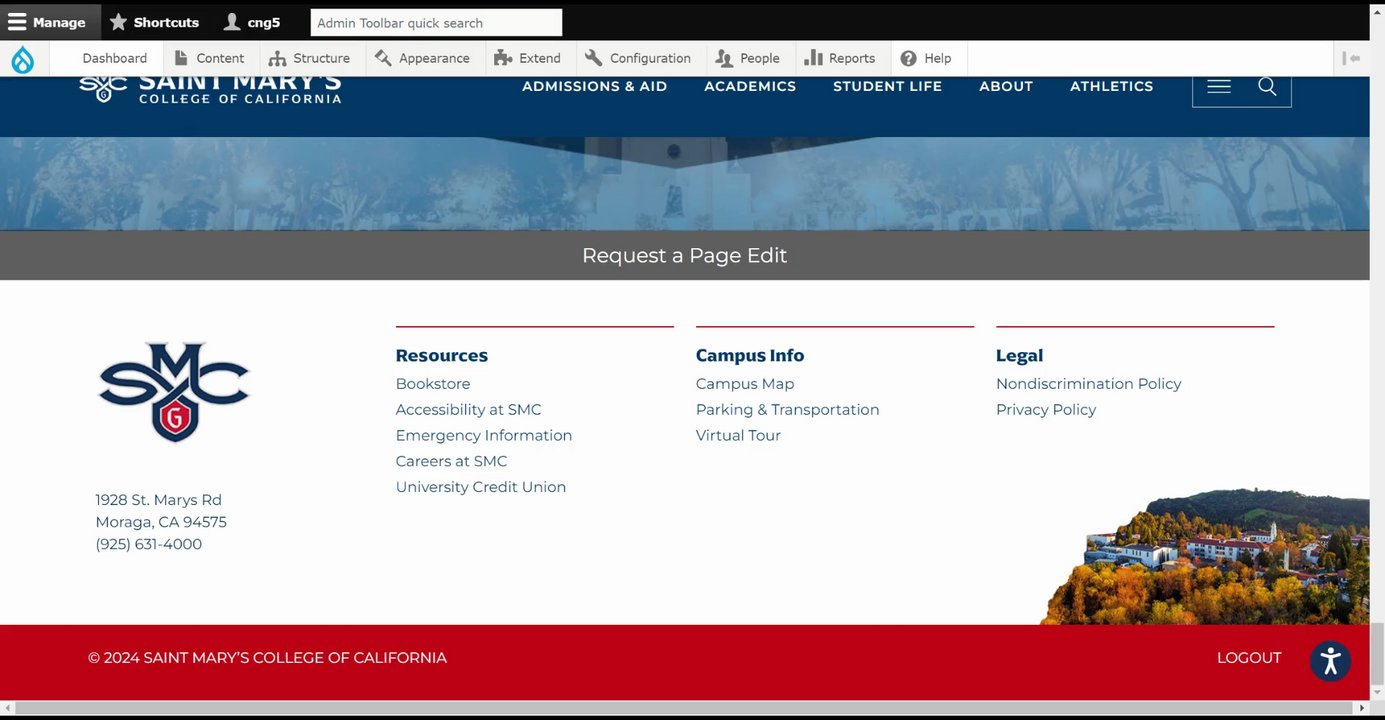The image size is (1385, 720).
Task: Open the Shortcuts star menu
Action: (155, 22)
